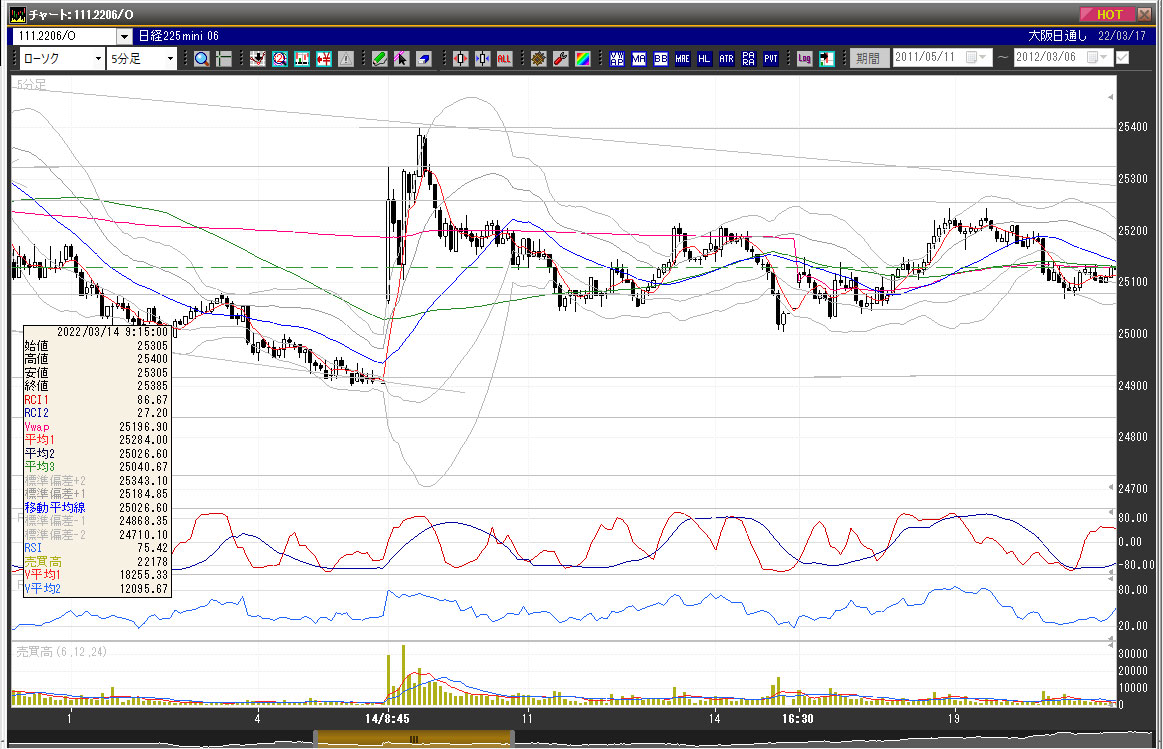1163x749 pixels.
Task: Click the 14/8:45 time axis label
Action: 387,718
